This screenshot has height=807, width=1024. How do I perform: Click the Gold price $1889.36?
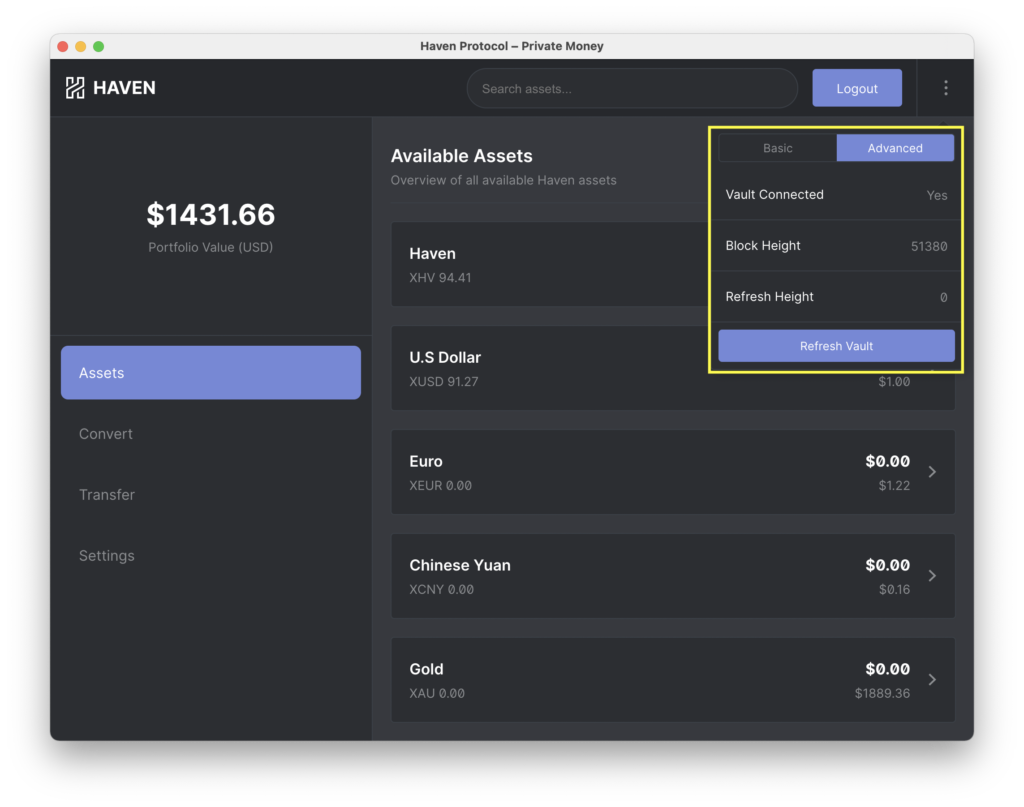(882, 693)
